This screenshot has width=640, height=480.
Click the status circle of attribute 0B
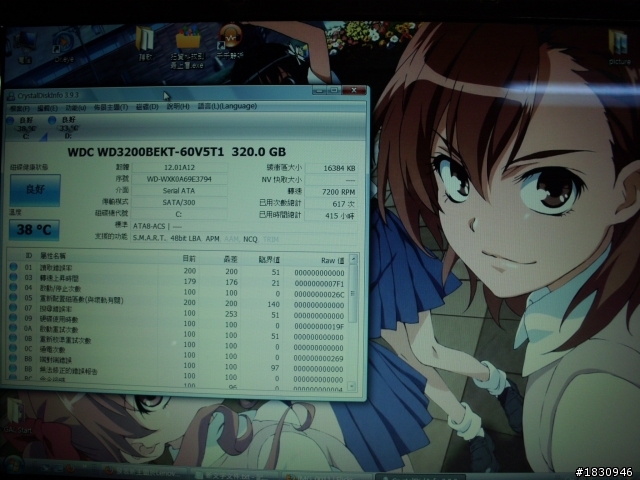[13, 338]
